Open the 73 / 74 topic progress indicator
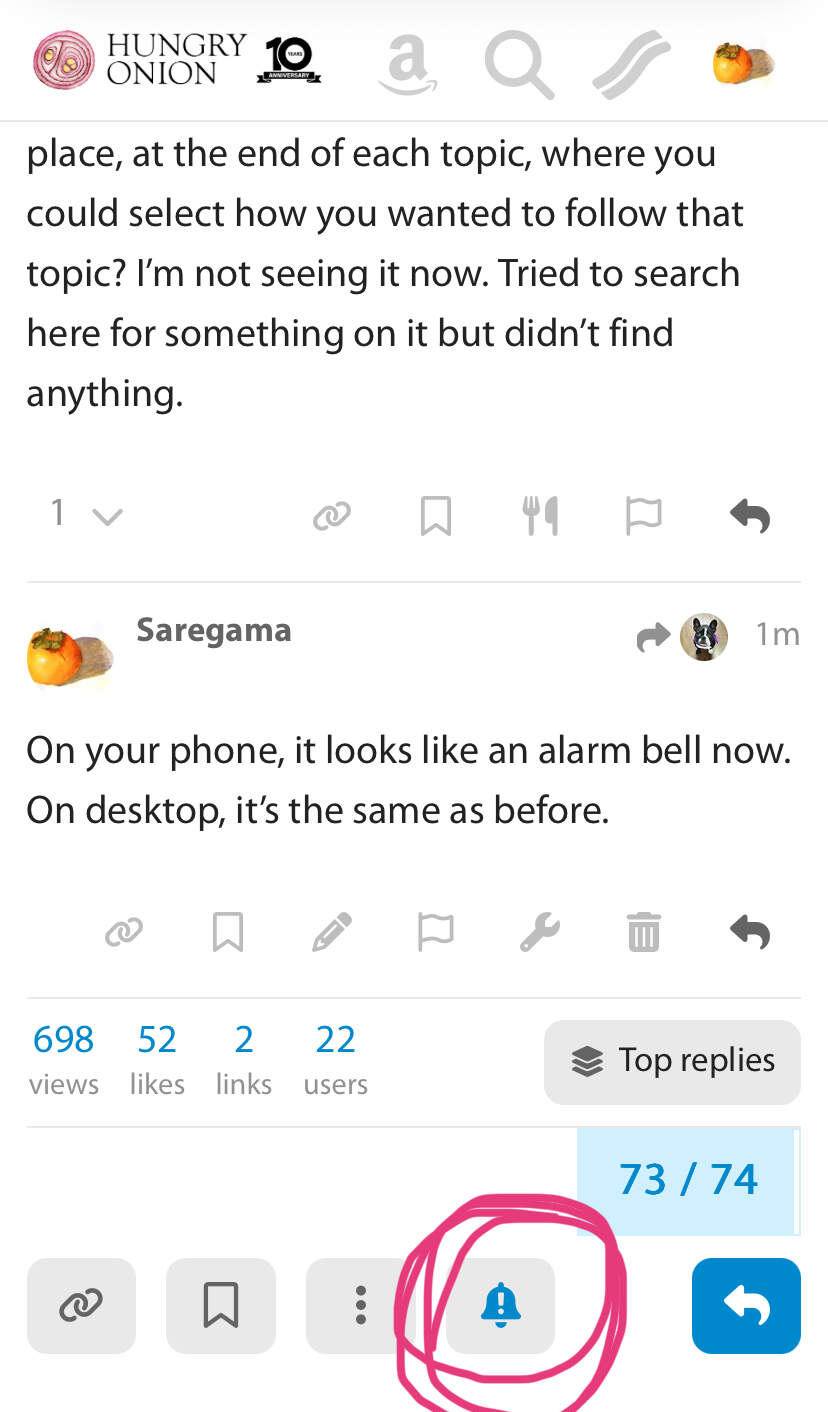The height and width of the screenshot is (1412, 828). 688,1180
